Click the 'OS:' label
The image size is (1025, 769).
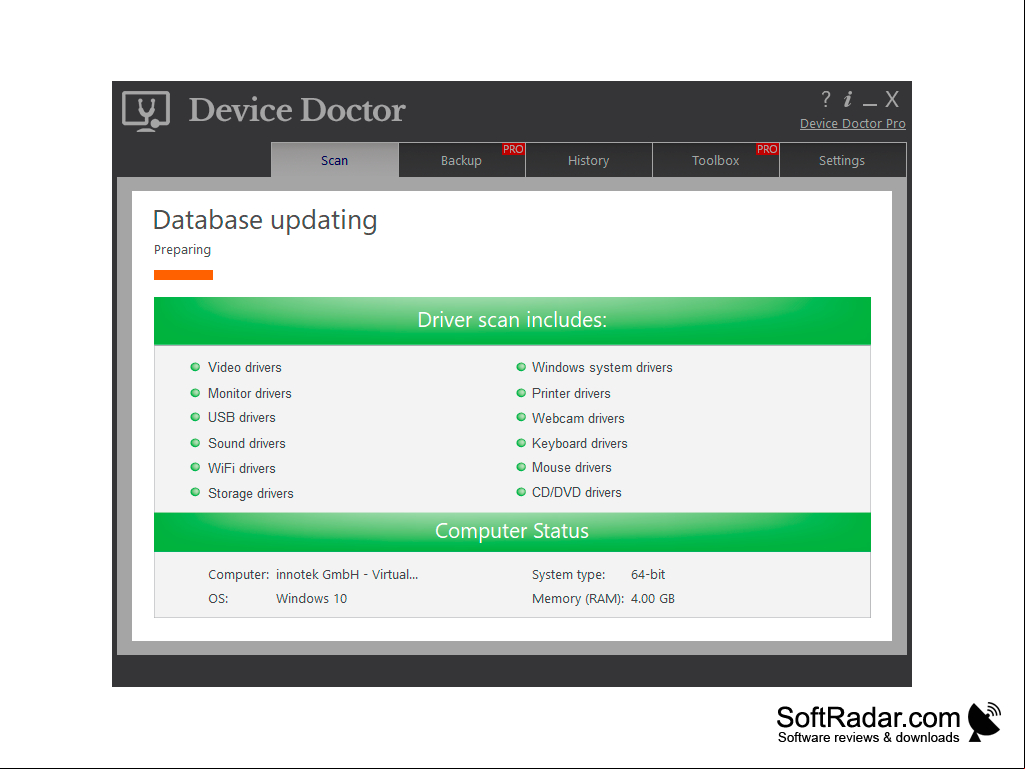point(218,598)
